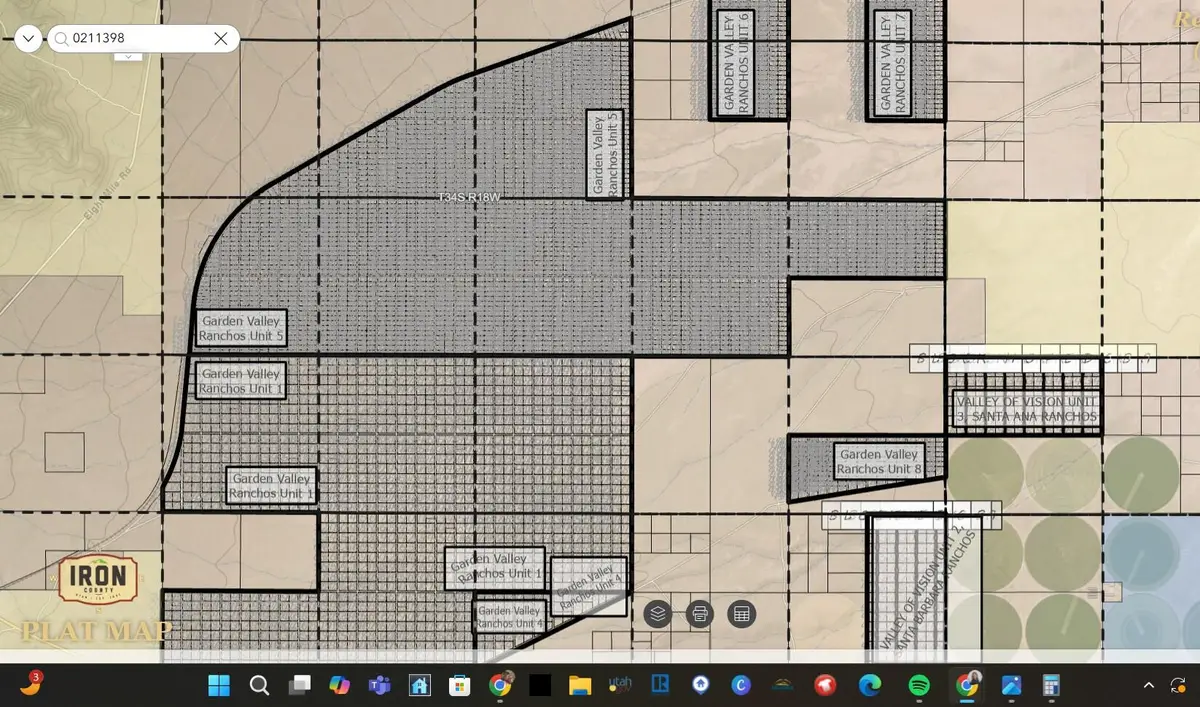Open the Windows Start menu
This screenshot has height=707, width=1200.
tap(219, 685)
